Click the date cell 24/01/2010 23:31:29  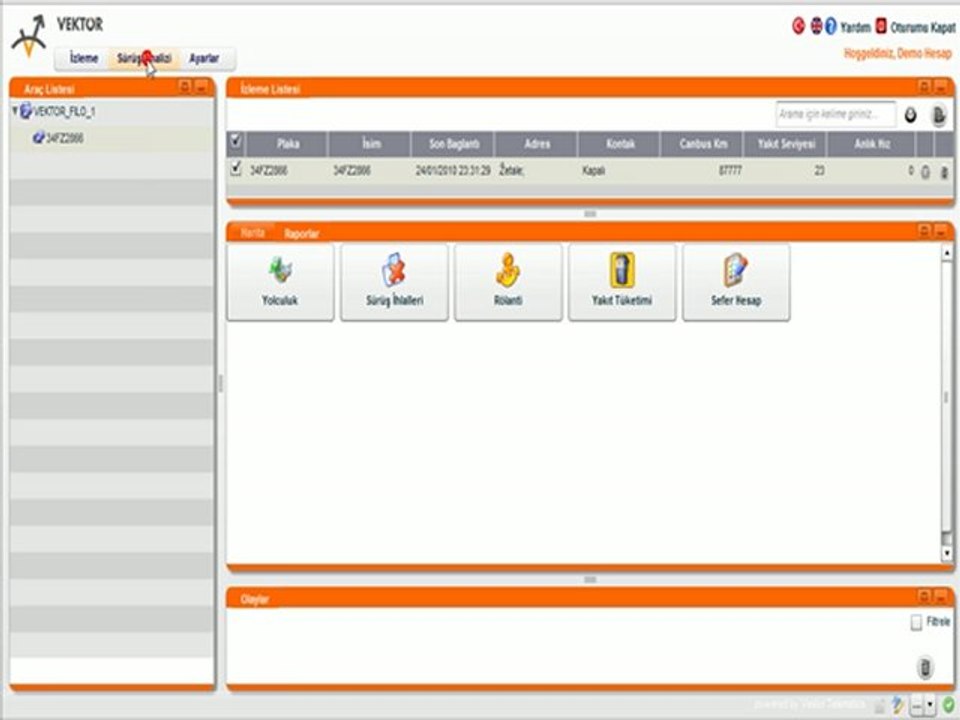[x=453, y=171]
